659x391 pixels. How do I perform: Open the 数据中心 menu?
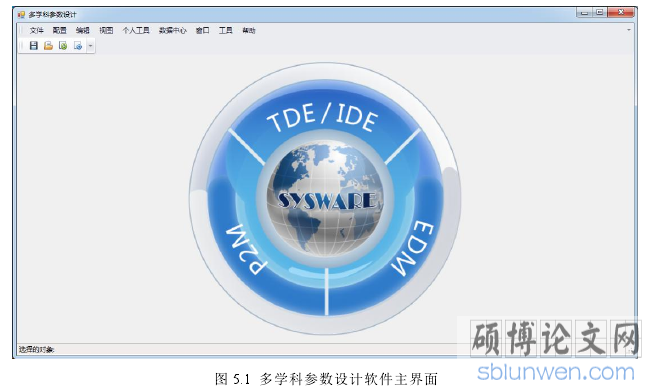172,30
